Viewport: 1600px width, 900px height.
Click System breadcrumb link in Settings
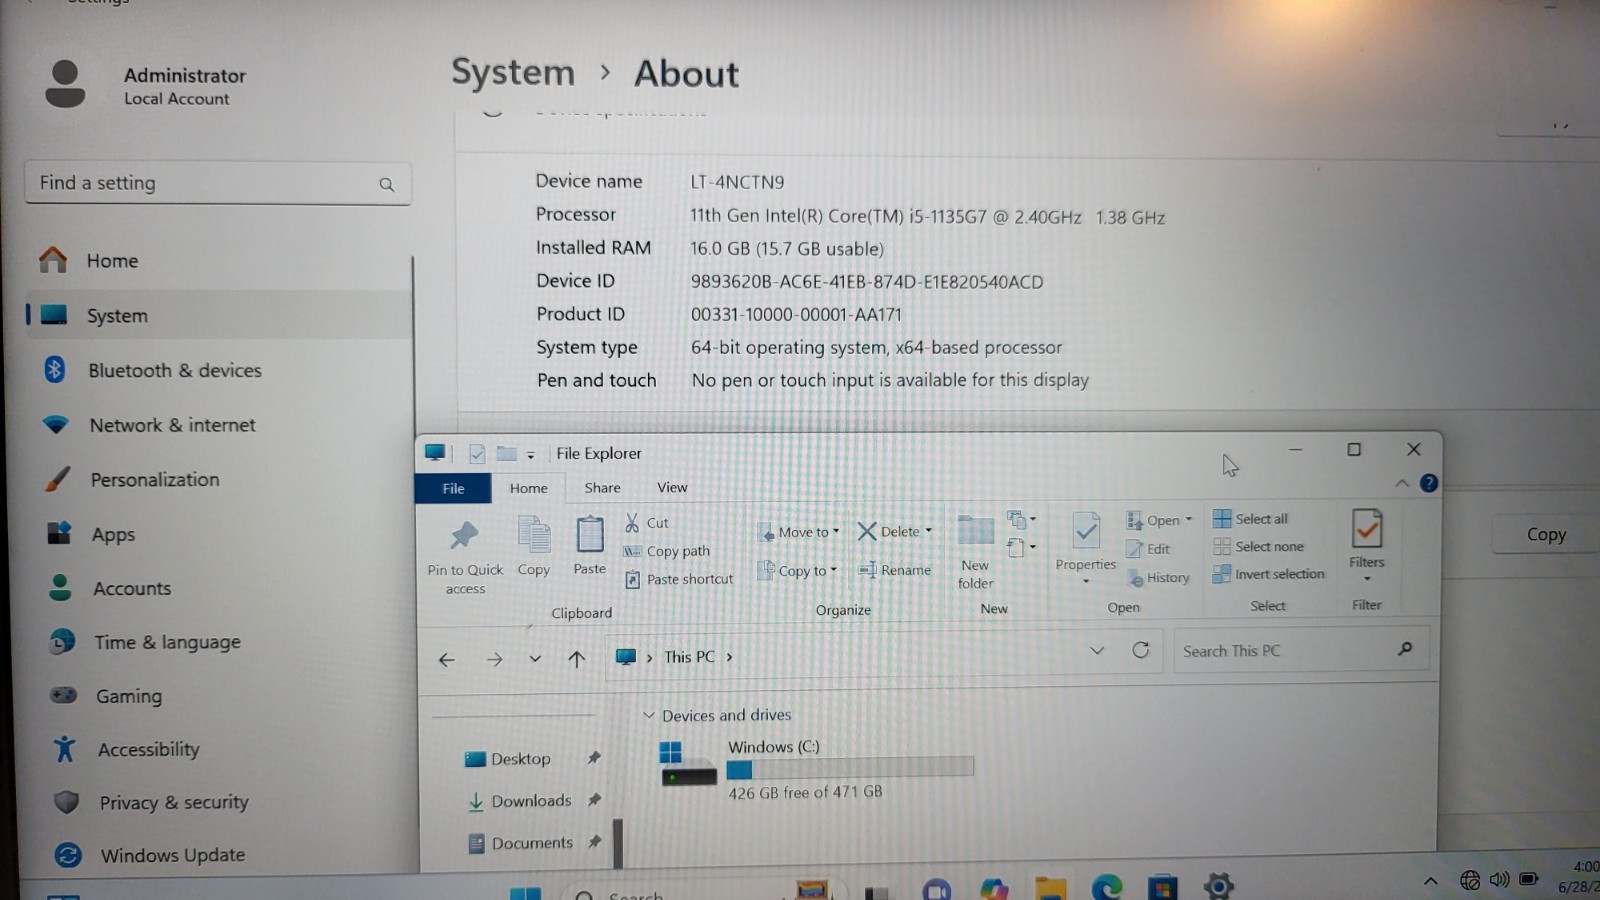click(512, 73)
